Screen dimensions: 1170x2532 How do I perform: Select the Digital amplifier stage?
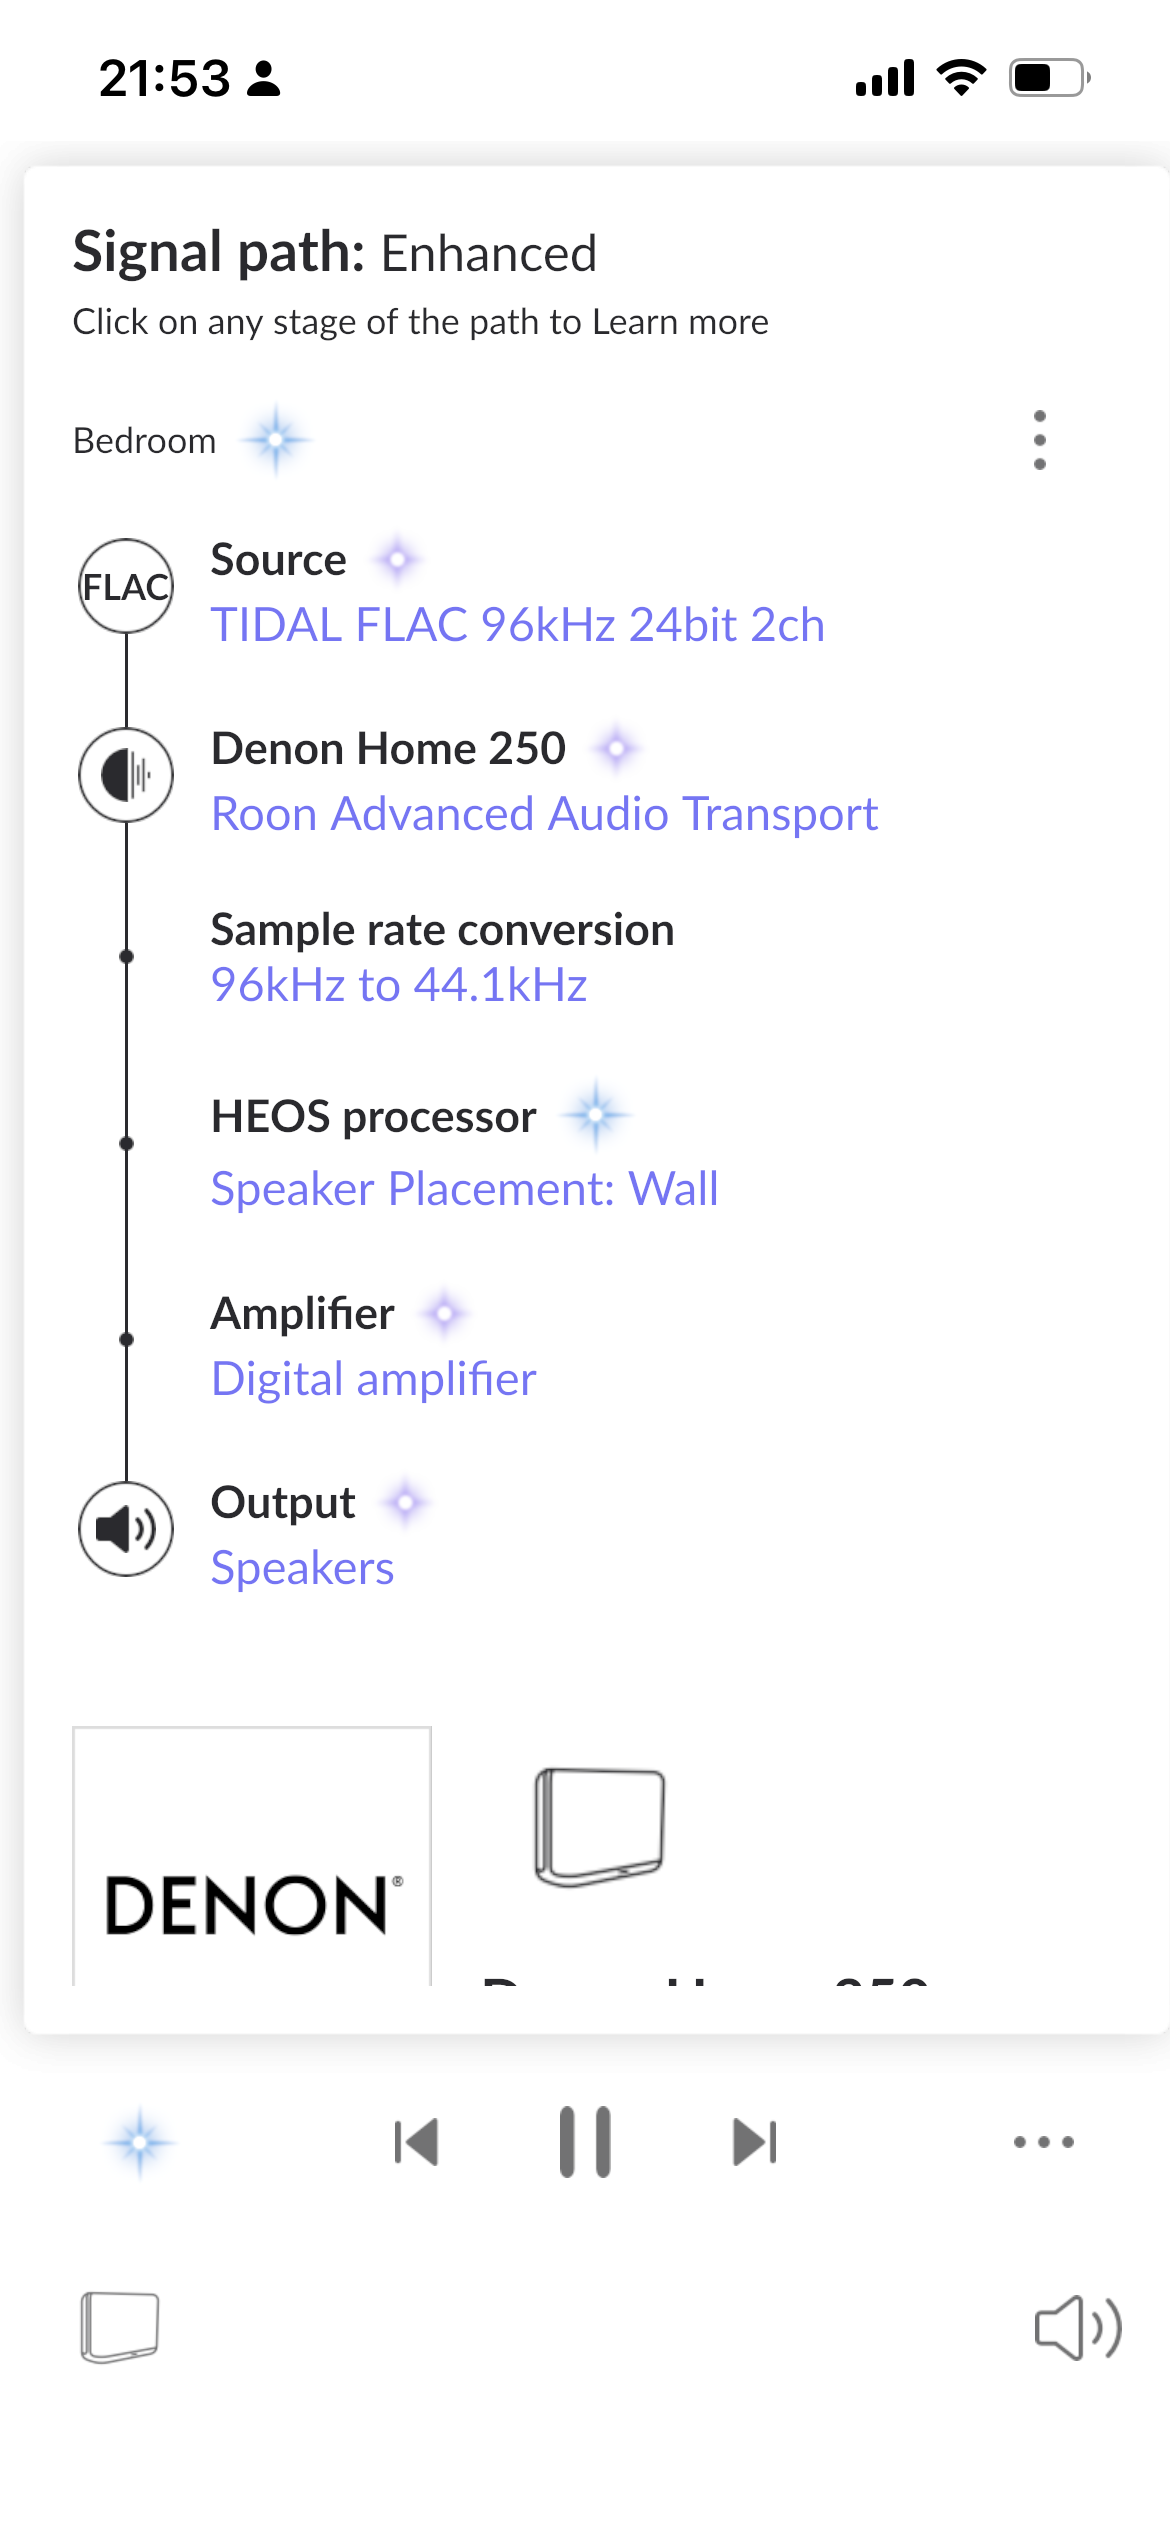point(374,1379)
